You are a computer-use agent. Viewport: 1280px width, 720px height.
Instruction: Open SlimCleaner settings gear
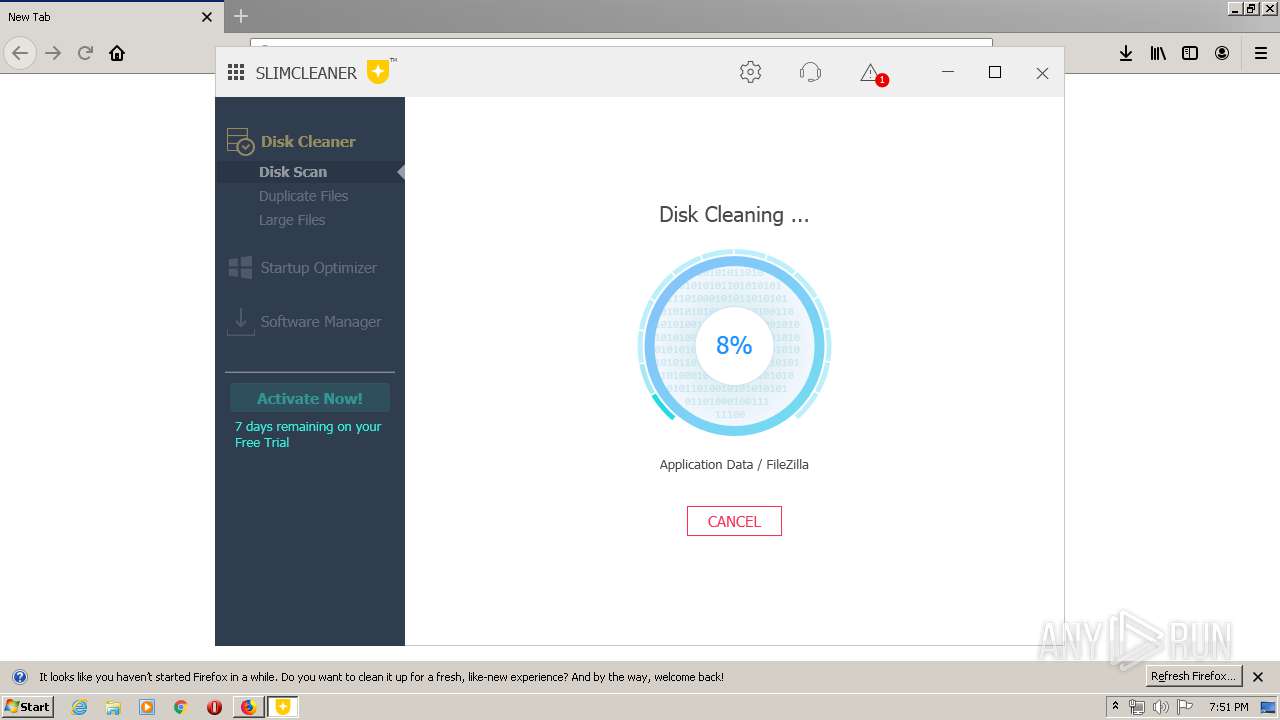coord(750,72)
